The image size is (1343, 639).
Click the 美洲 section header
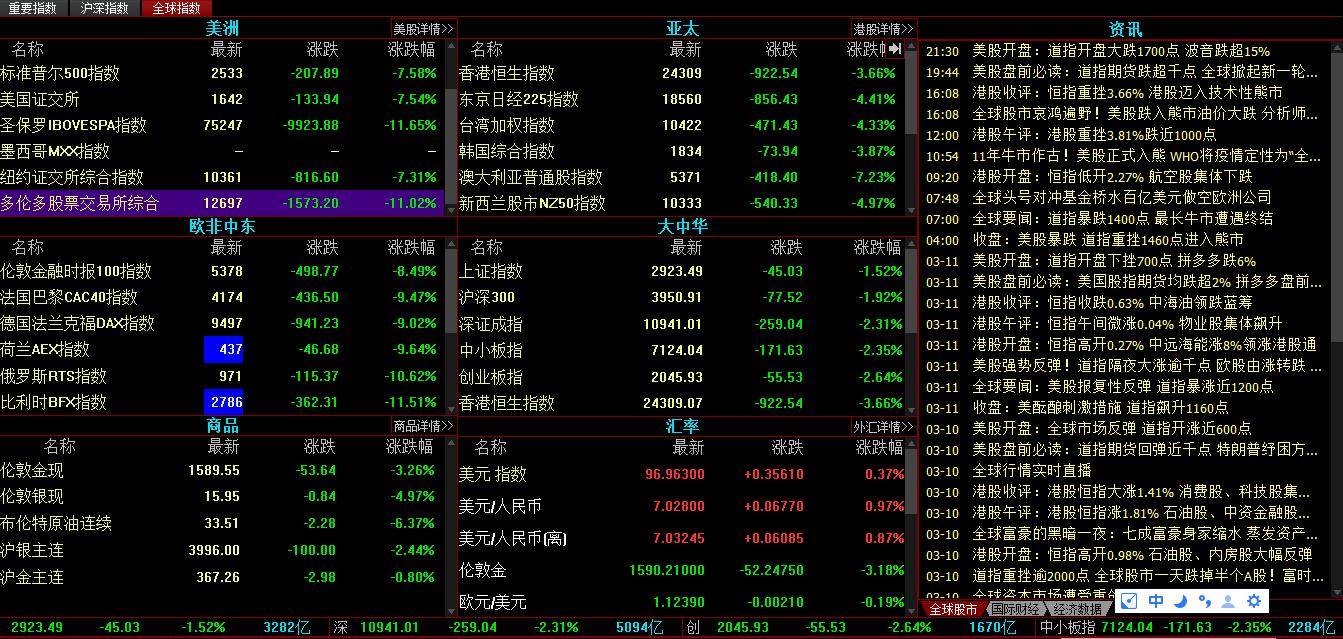222,29
